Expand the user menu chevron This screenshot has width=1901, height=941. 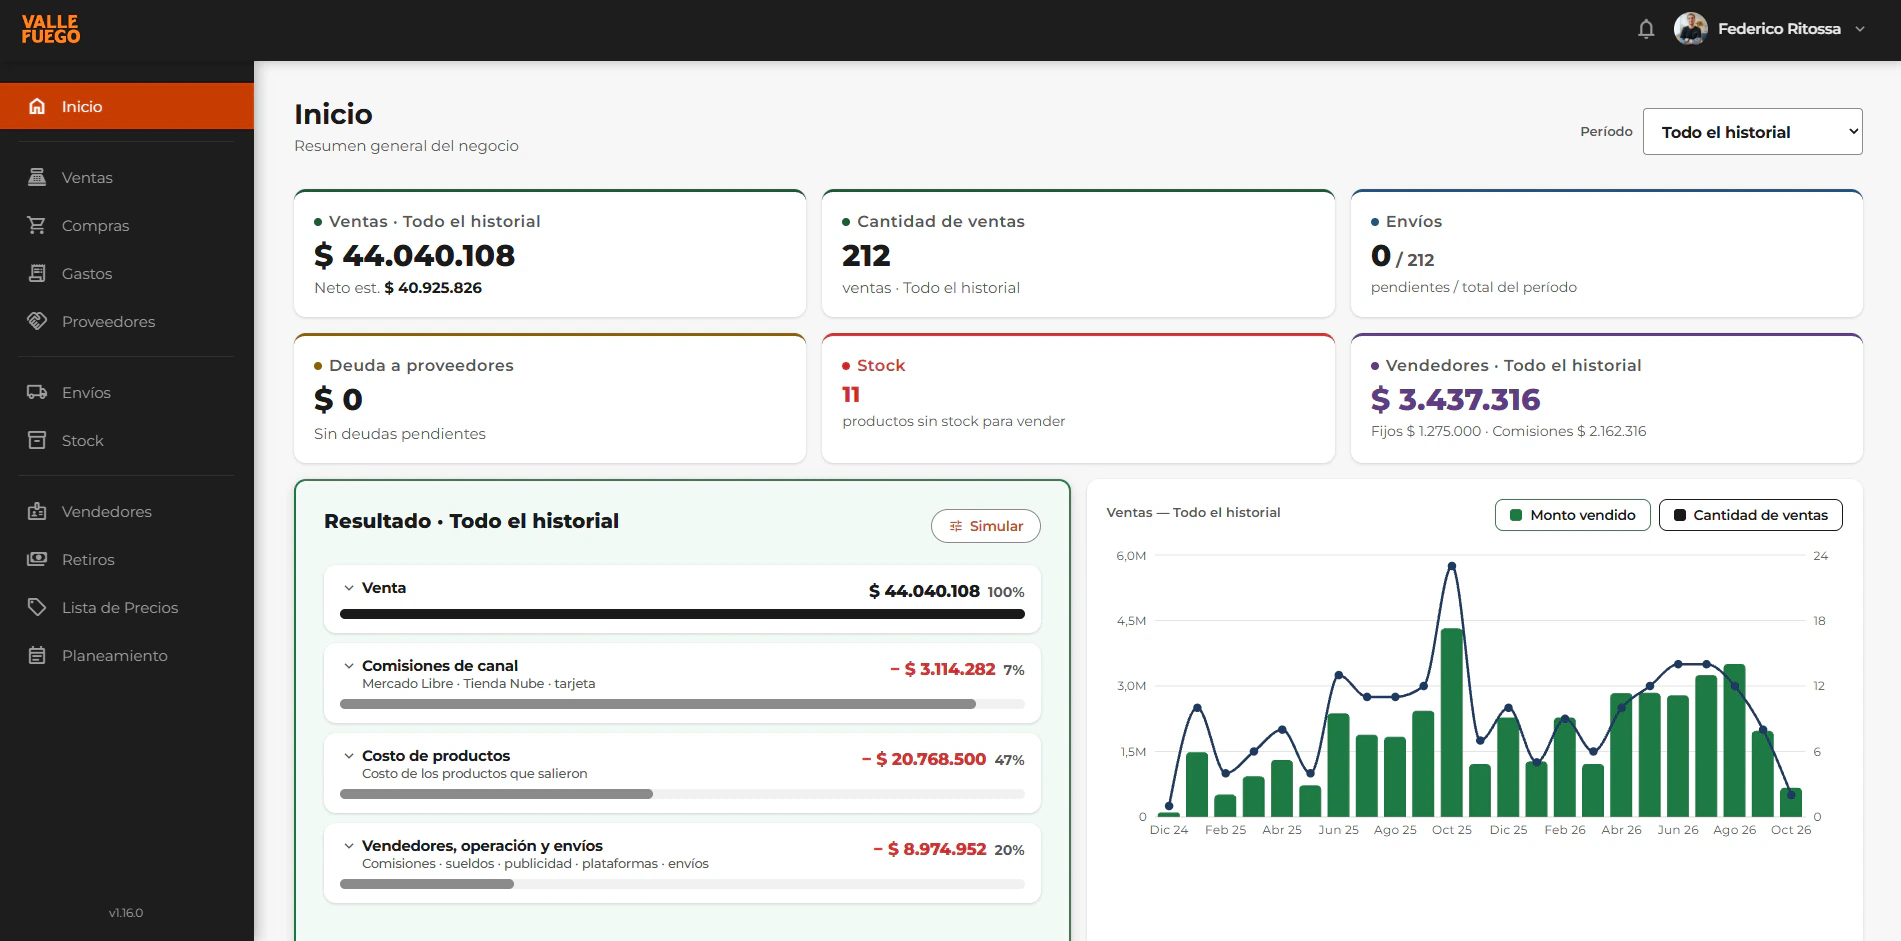click(x=1860, y=29)
